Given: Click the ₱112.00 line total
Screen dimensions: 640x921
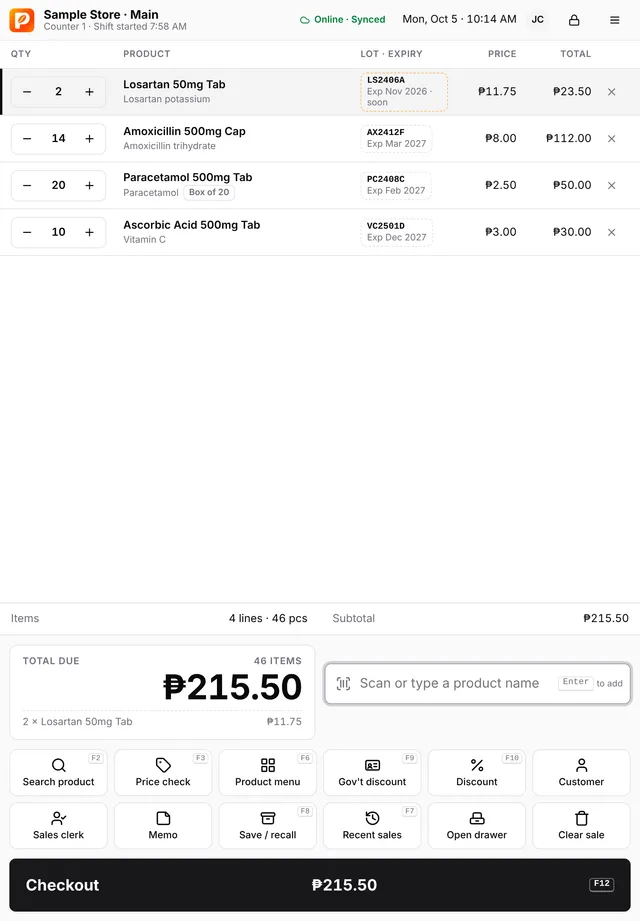Looking at the screenshot, I should coord(568,139).
